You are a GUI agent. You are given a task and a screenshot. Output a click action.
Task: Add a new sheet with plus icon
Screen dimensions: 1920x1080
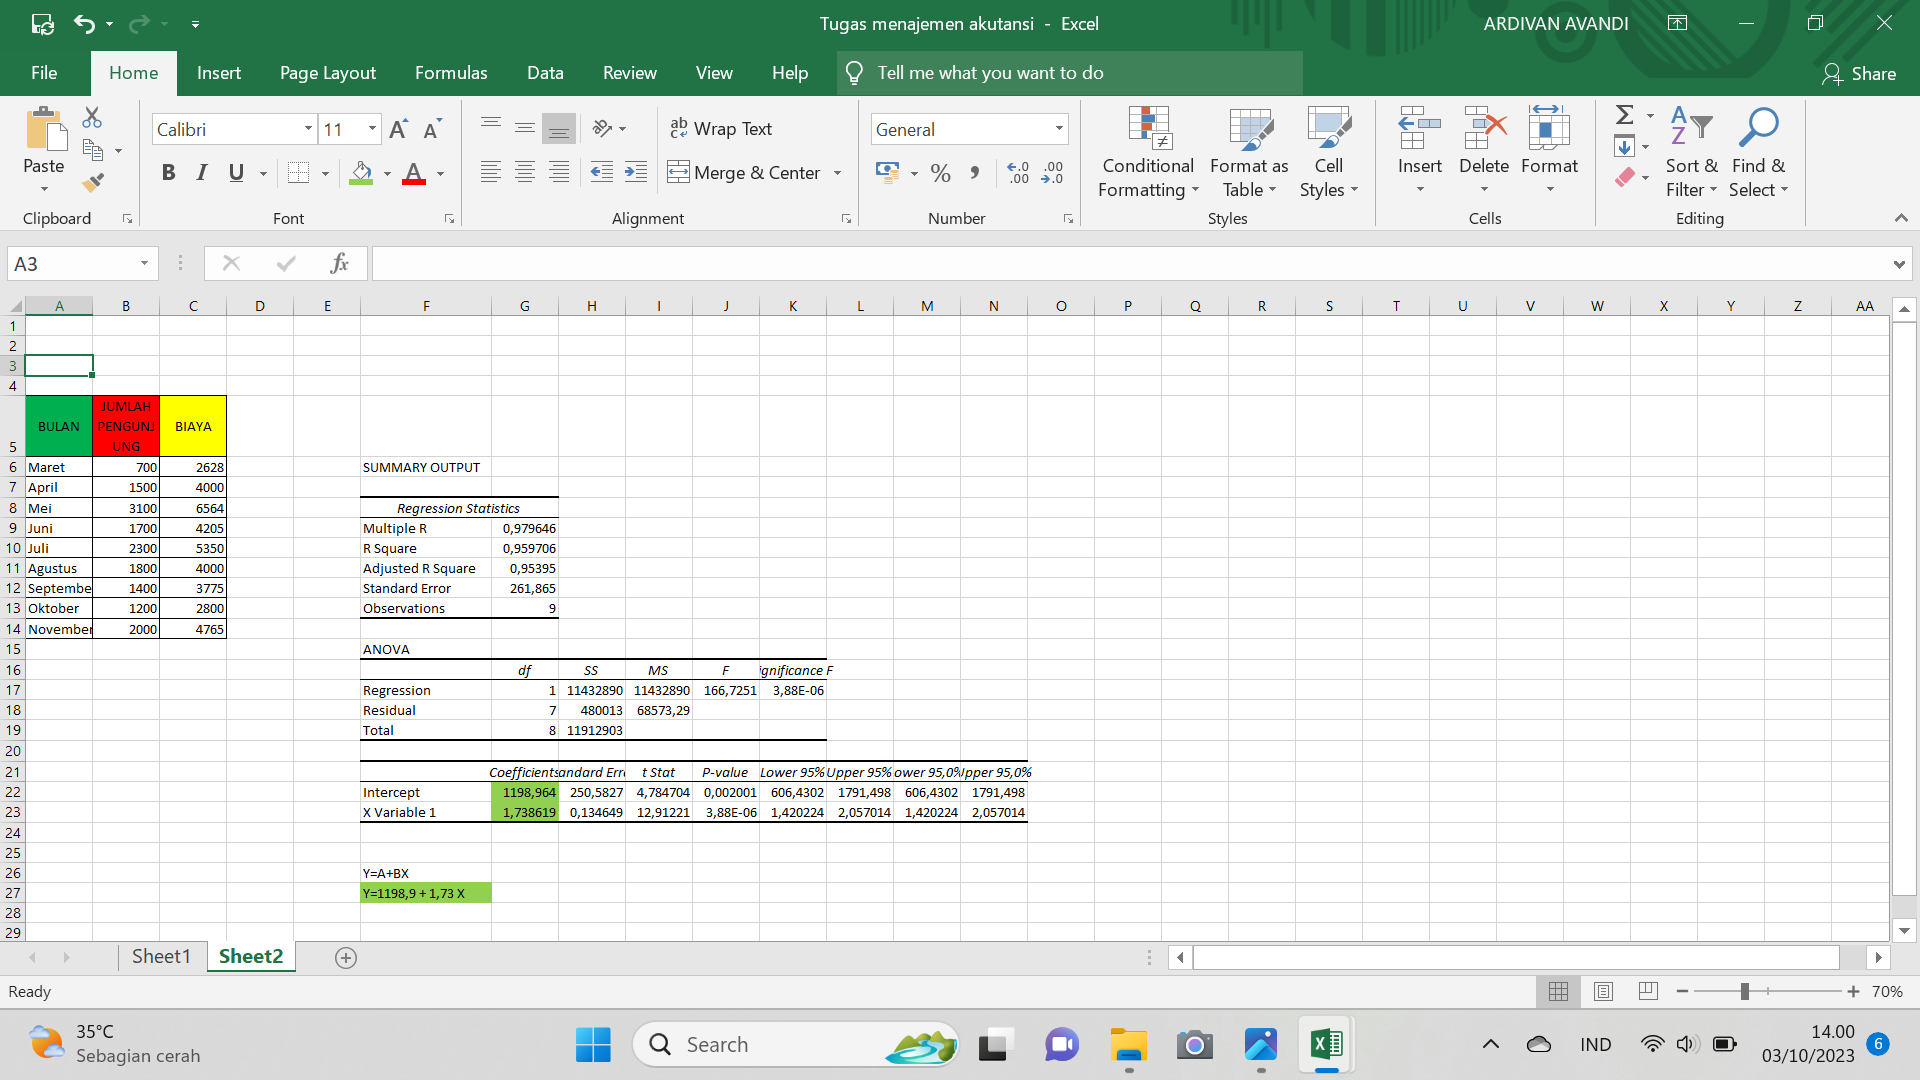[x=346, y=958]
